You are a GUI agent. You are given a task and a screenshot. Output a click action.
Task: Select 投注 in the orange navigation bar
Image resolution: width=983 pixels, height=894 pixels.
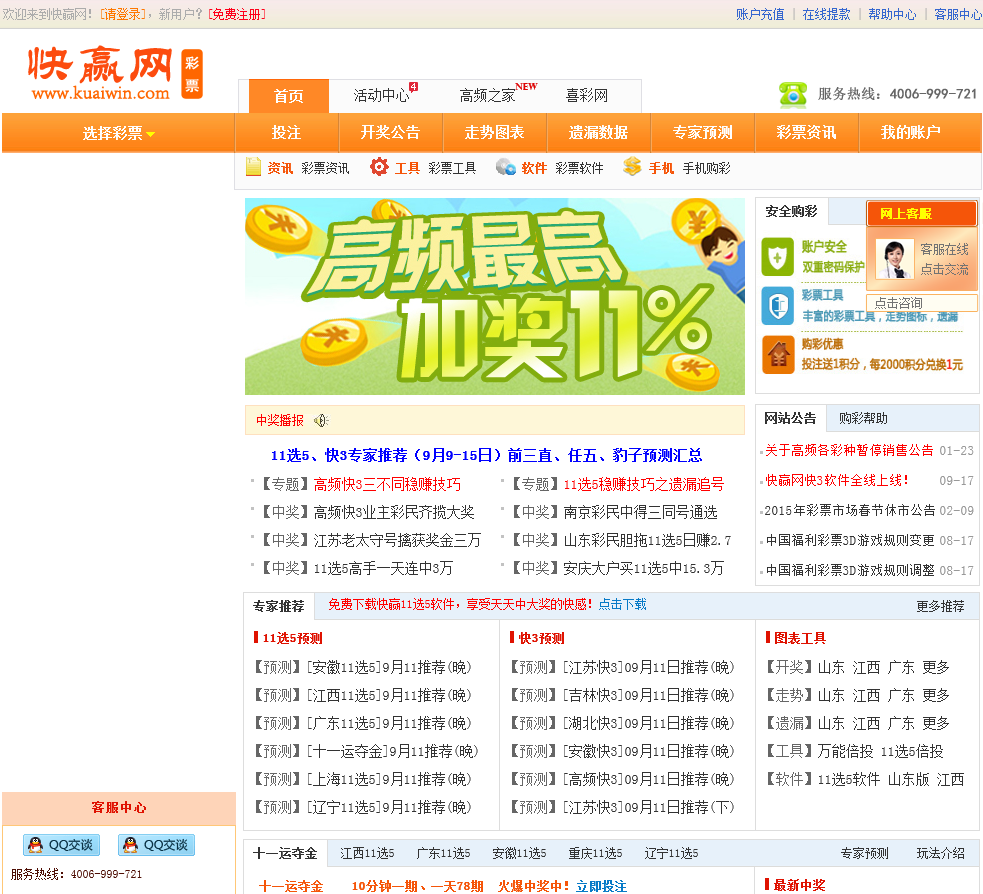pyautogui.click(x=286, y=132)
